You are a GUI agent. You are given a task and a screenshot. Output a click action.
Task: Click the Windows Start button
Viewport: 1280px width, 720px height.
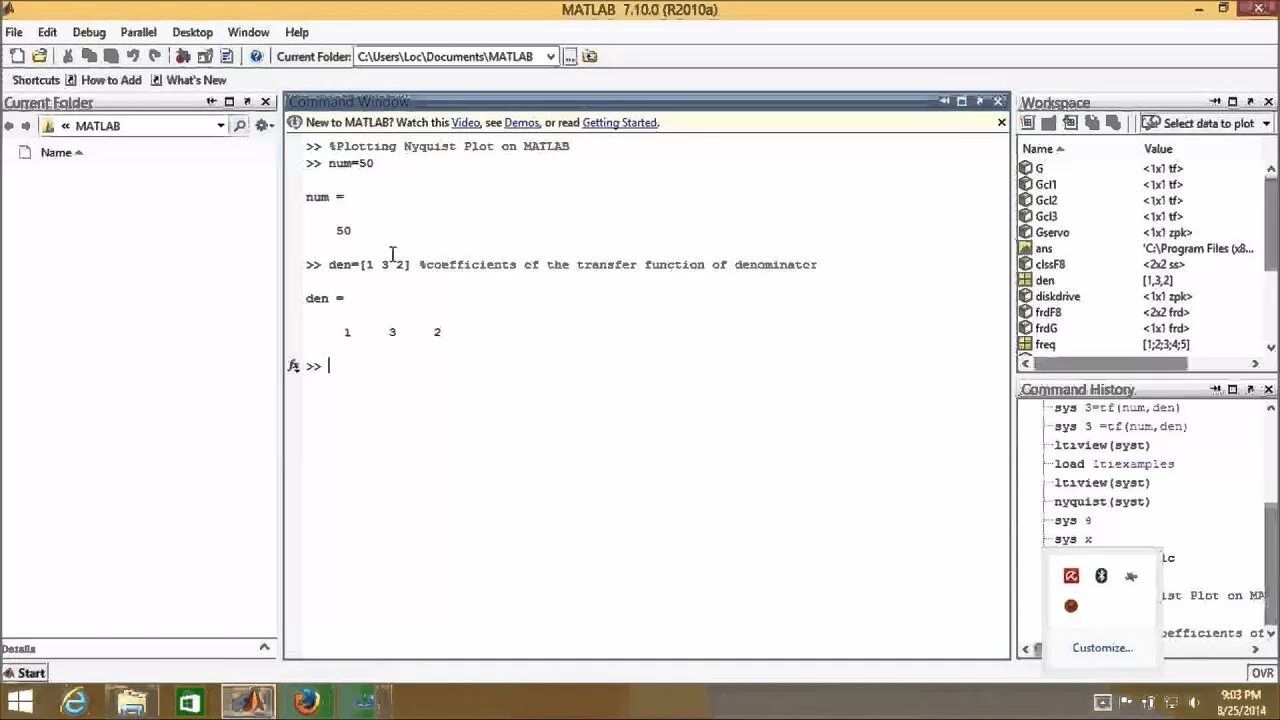pos(20,702)
